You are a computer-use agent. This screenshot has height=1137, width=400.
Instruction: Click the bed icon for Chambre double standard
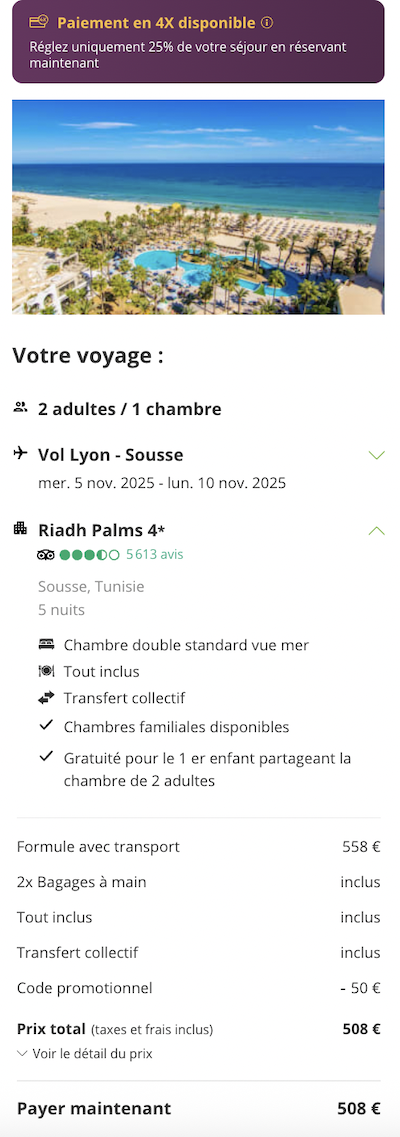(46, 644)
